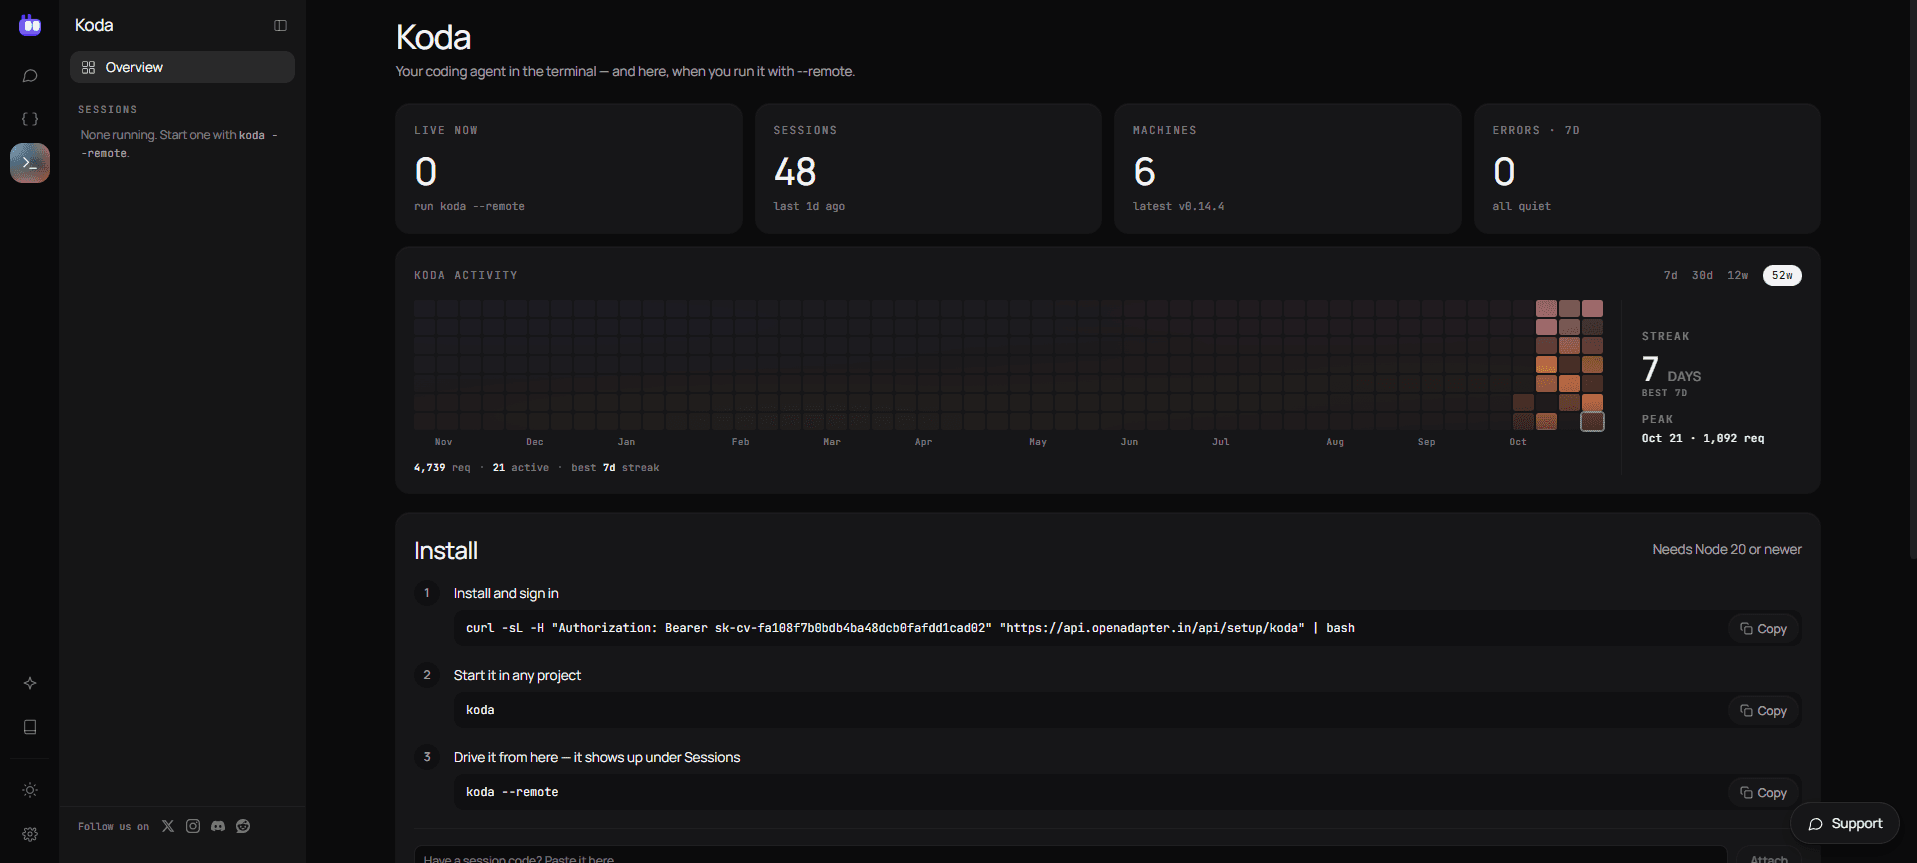Open the Discord social link icon
The image size is (1917, 863).
click(x=218, y=826)
